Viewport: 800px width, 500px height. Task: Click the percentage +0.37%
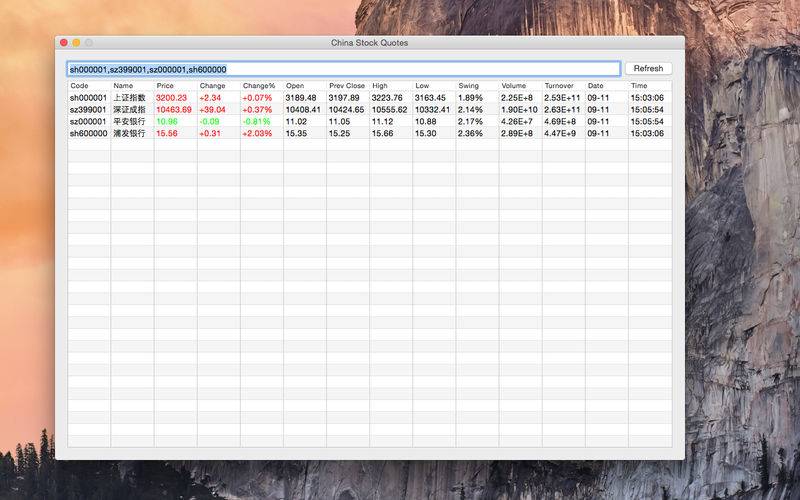(x=257, y=110)
